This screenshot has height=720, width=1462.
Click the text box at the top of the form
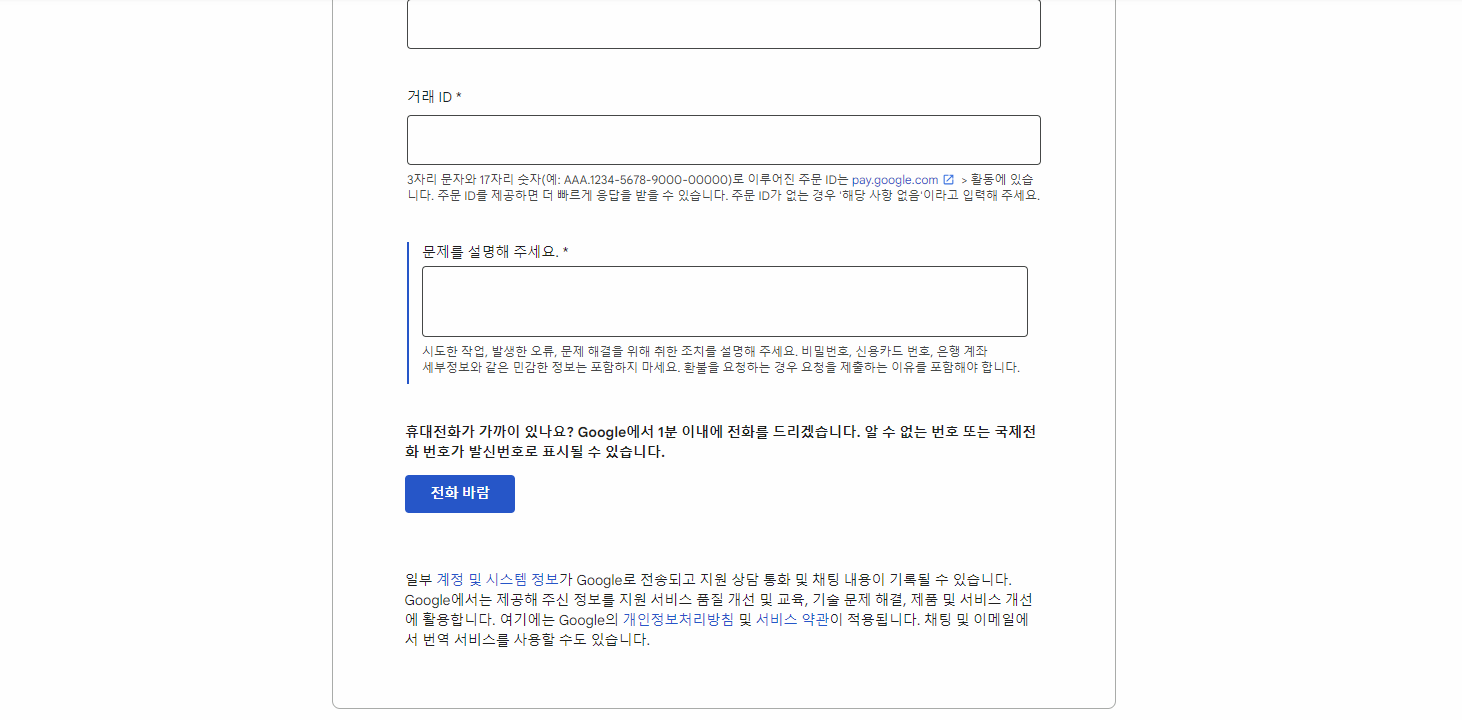722,22
